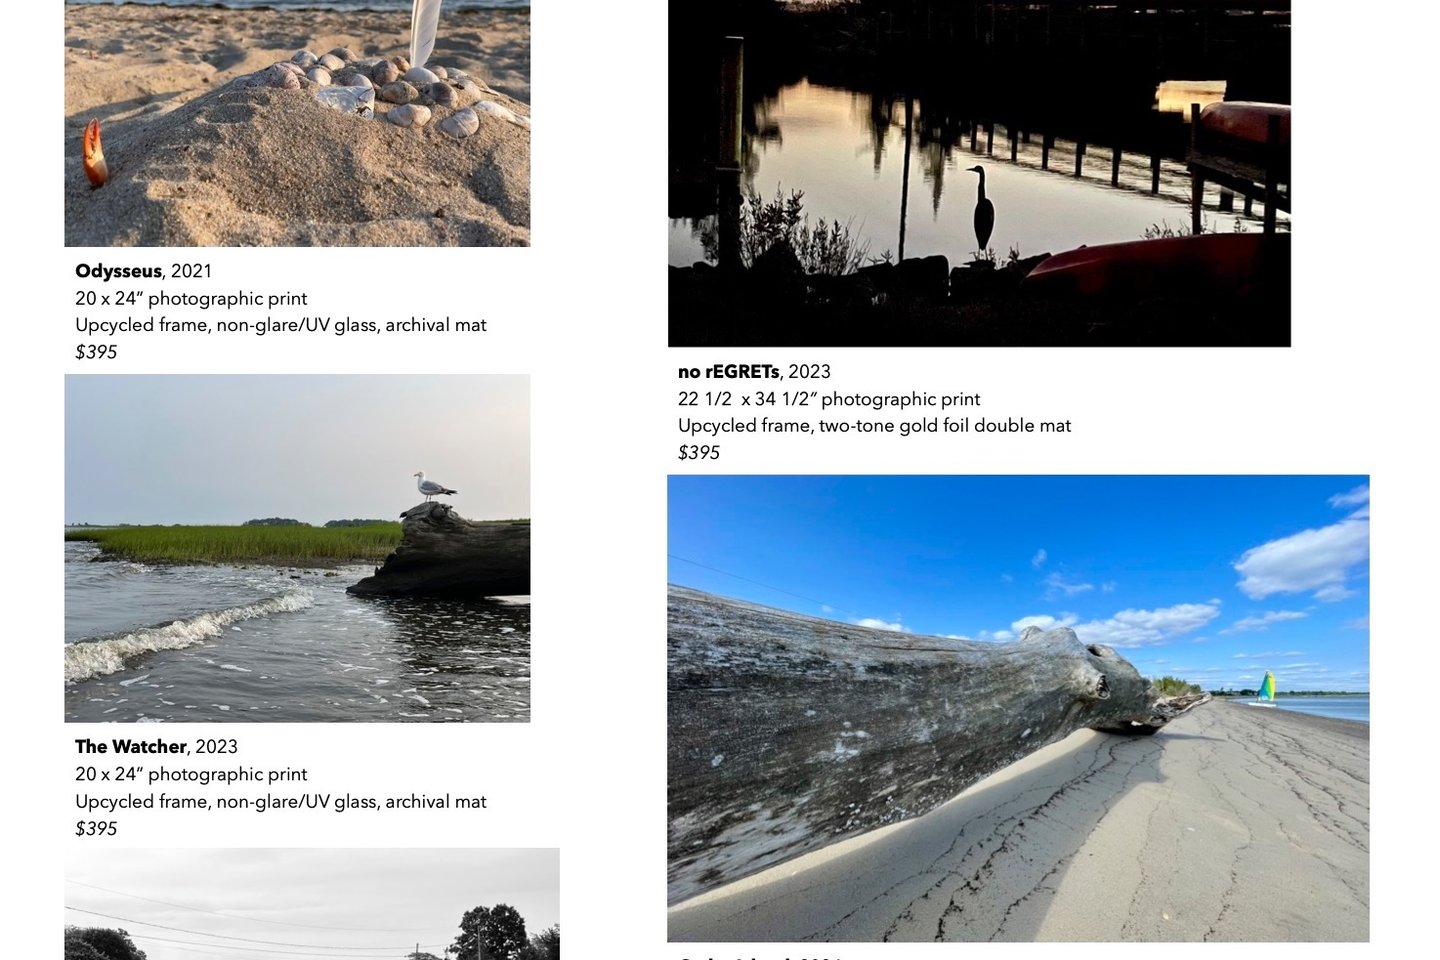
Task: Select the black and white photo
Action: pyautogui.click(x=312, y=904)
